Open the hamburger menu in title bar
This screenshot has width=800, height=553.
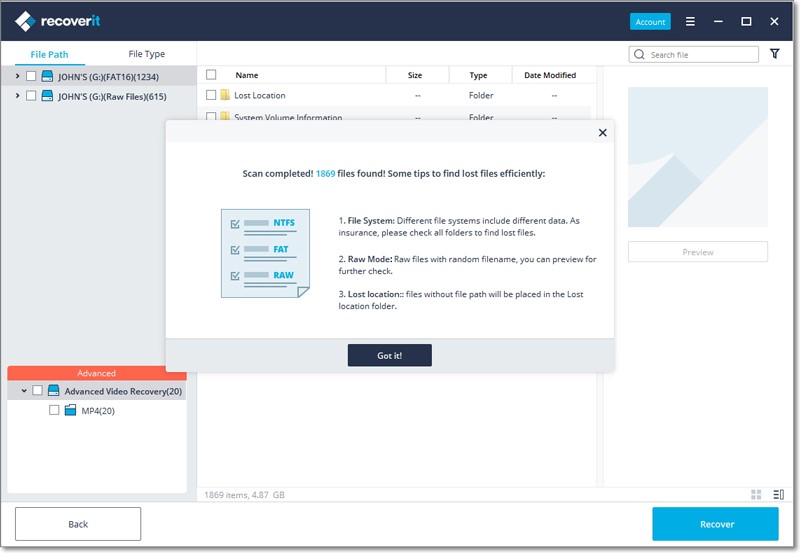[x=690, y=21]
